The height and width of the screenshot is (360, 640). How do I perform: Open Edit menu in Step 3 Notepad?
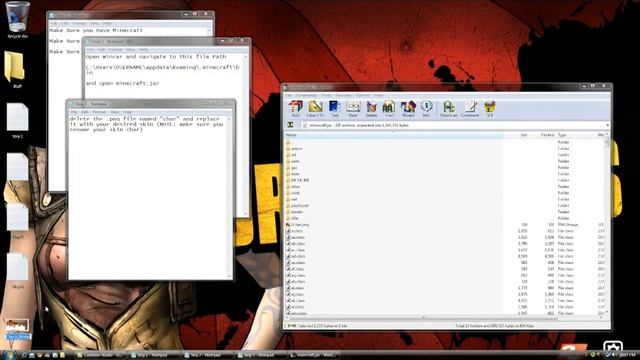point(85,112)
